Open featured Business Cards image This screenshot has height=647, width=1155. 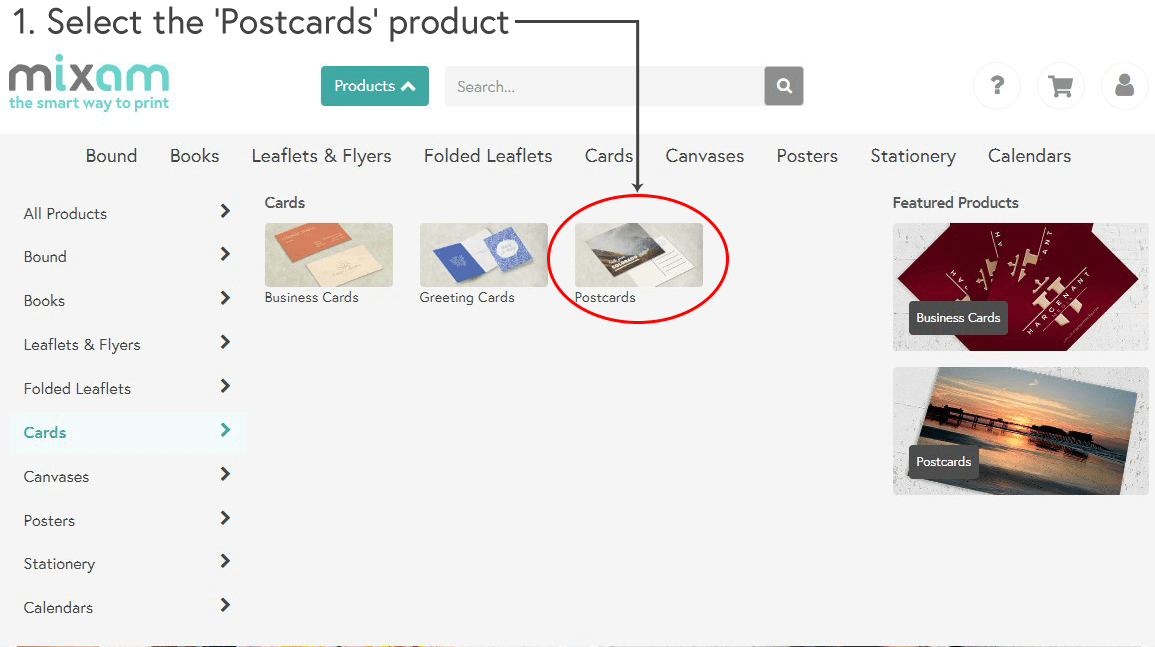pyautogui.click(x=1020, y=287)
